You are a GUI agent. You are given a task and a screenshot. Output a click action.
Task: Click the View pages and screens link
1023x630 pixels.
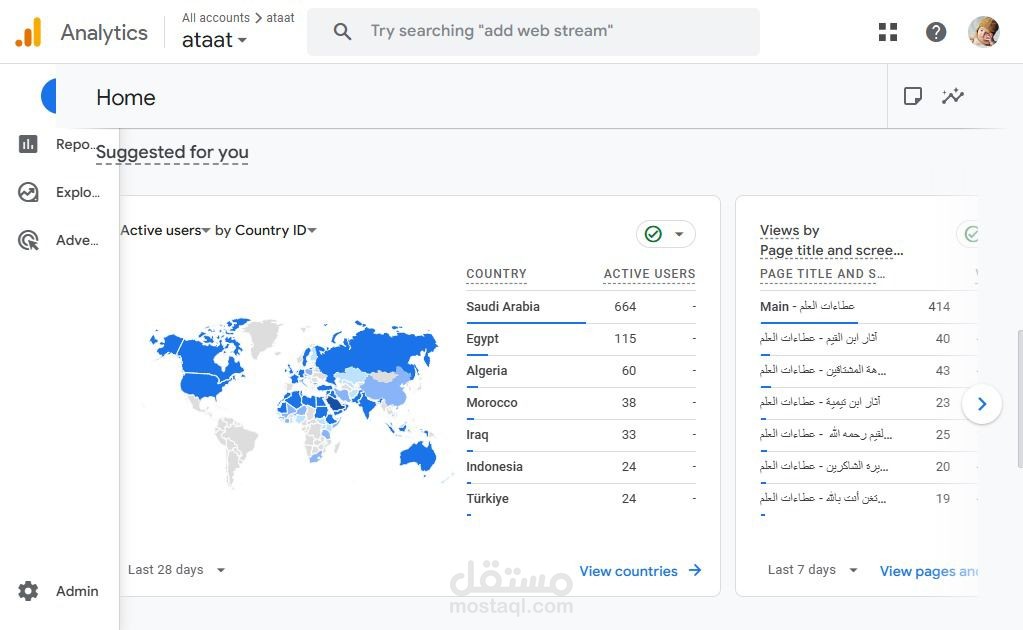[x=928, y=571]
